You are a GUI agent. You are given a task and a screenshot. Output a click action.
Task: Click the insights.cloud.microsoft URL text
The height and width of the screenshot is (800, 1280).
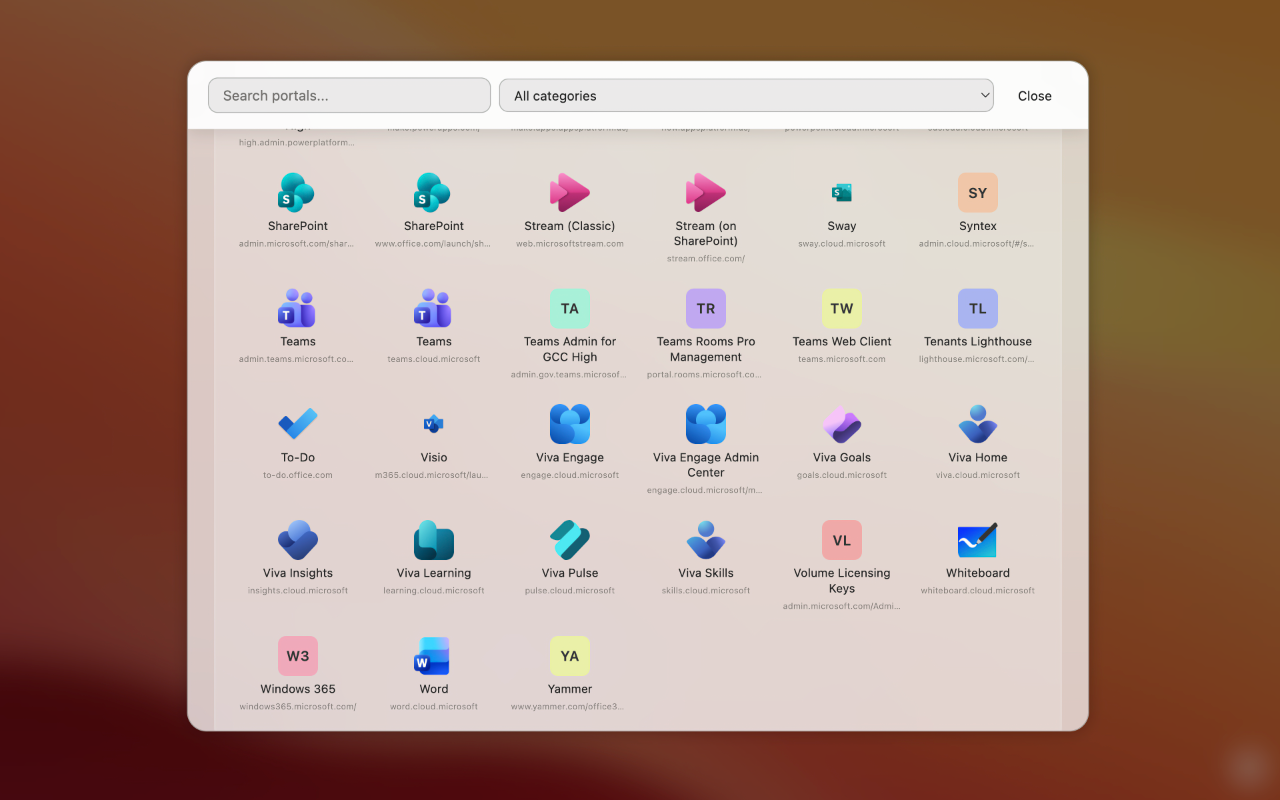(298, 591)
